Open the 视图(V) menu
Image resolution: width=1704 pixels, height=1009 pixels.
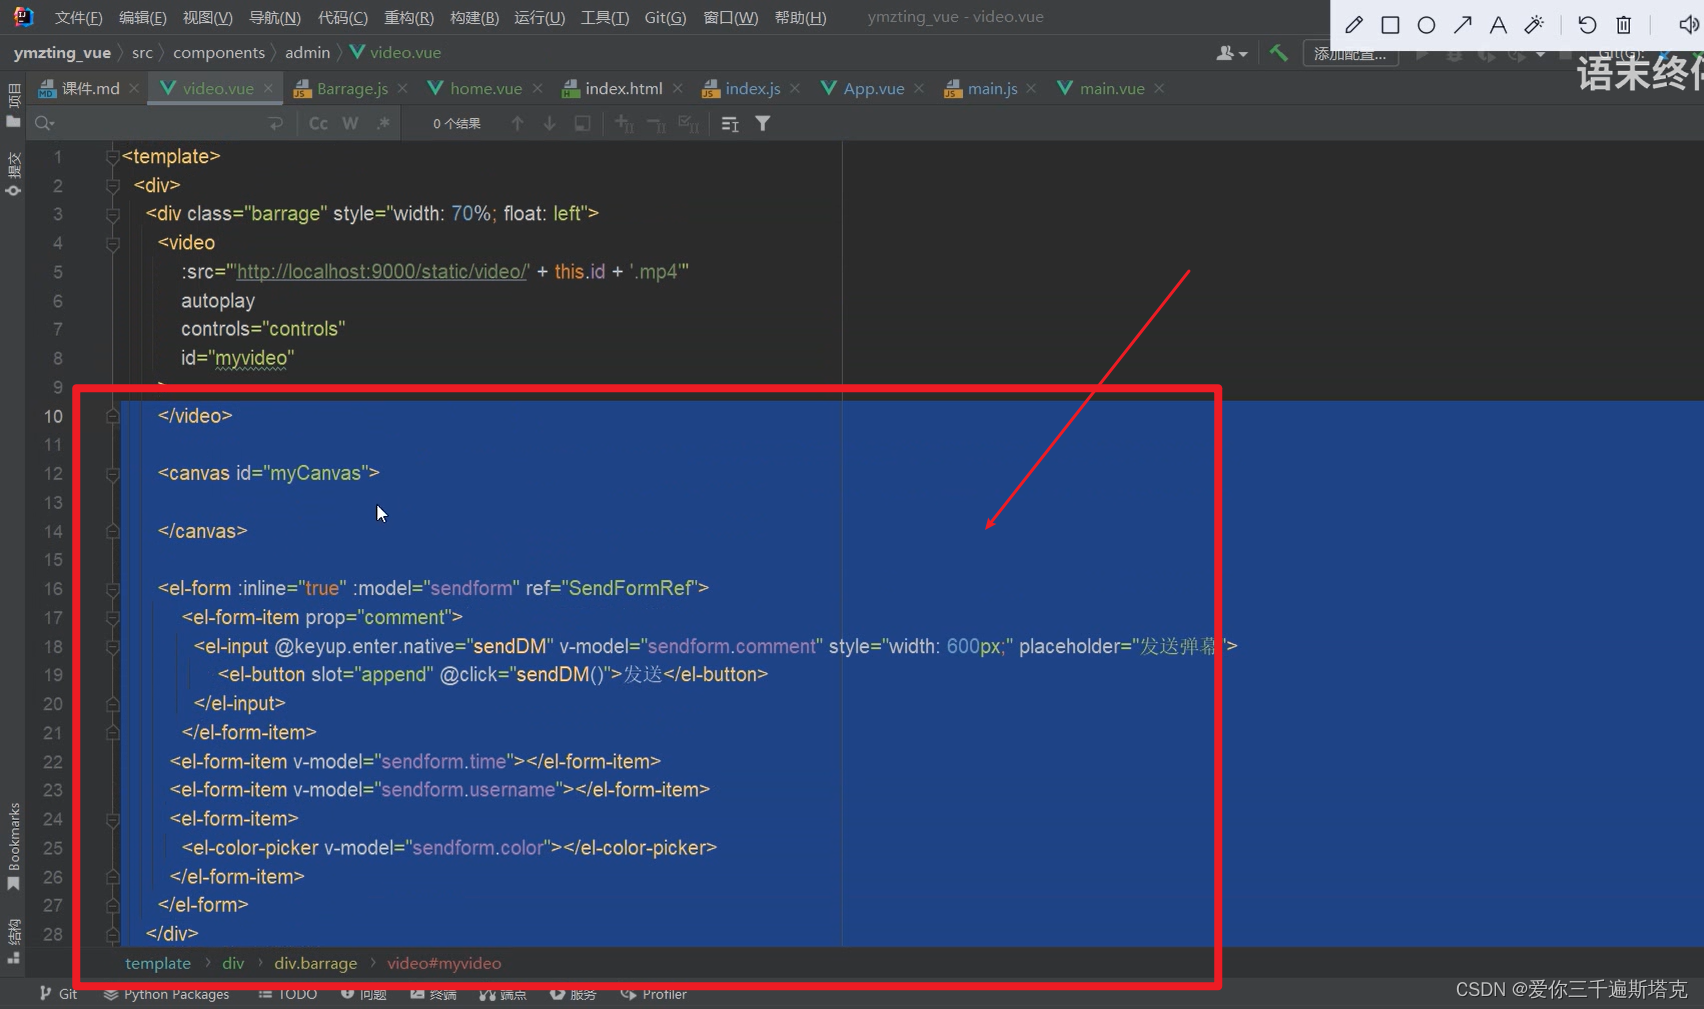pyautogui.click(x=207, y=17)
